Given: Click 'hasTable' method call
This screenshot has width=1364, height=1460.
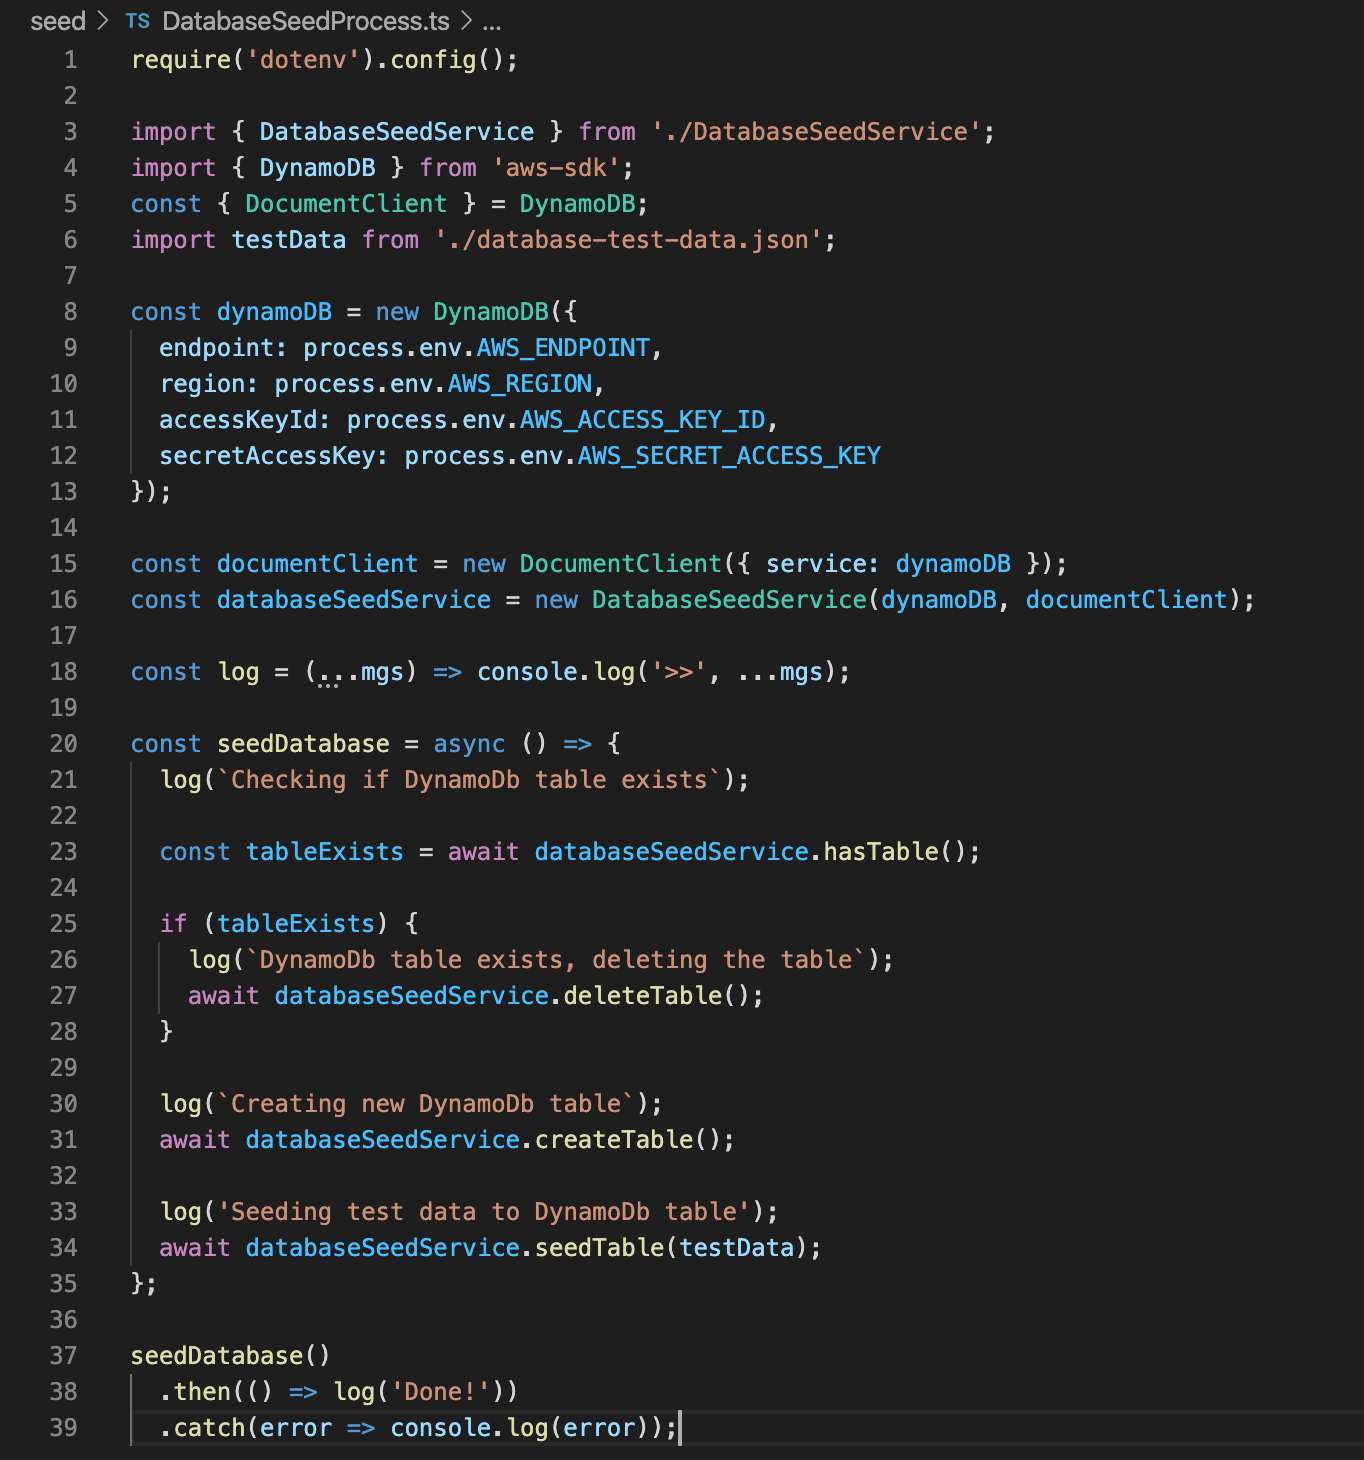Looking at the screenshot, I should 881,852.
